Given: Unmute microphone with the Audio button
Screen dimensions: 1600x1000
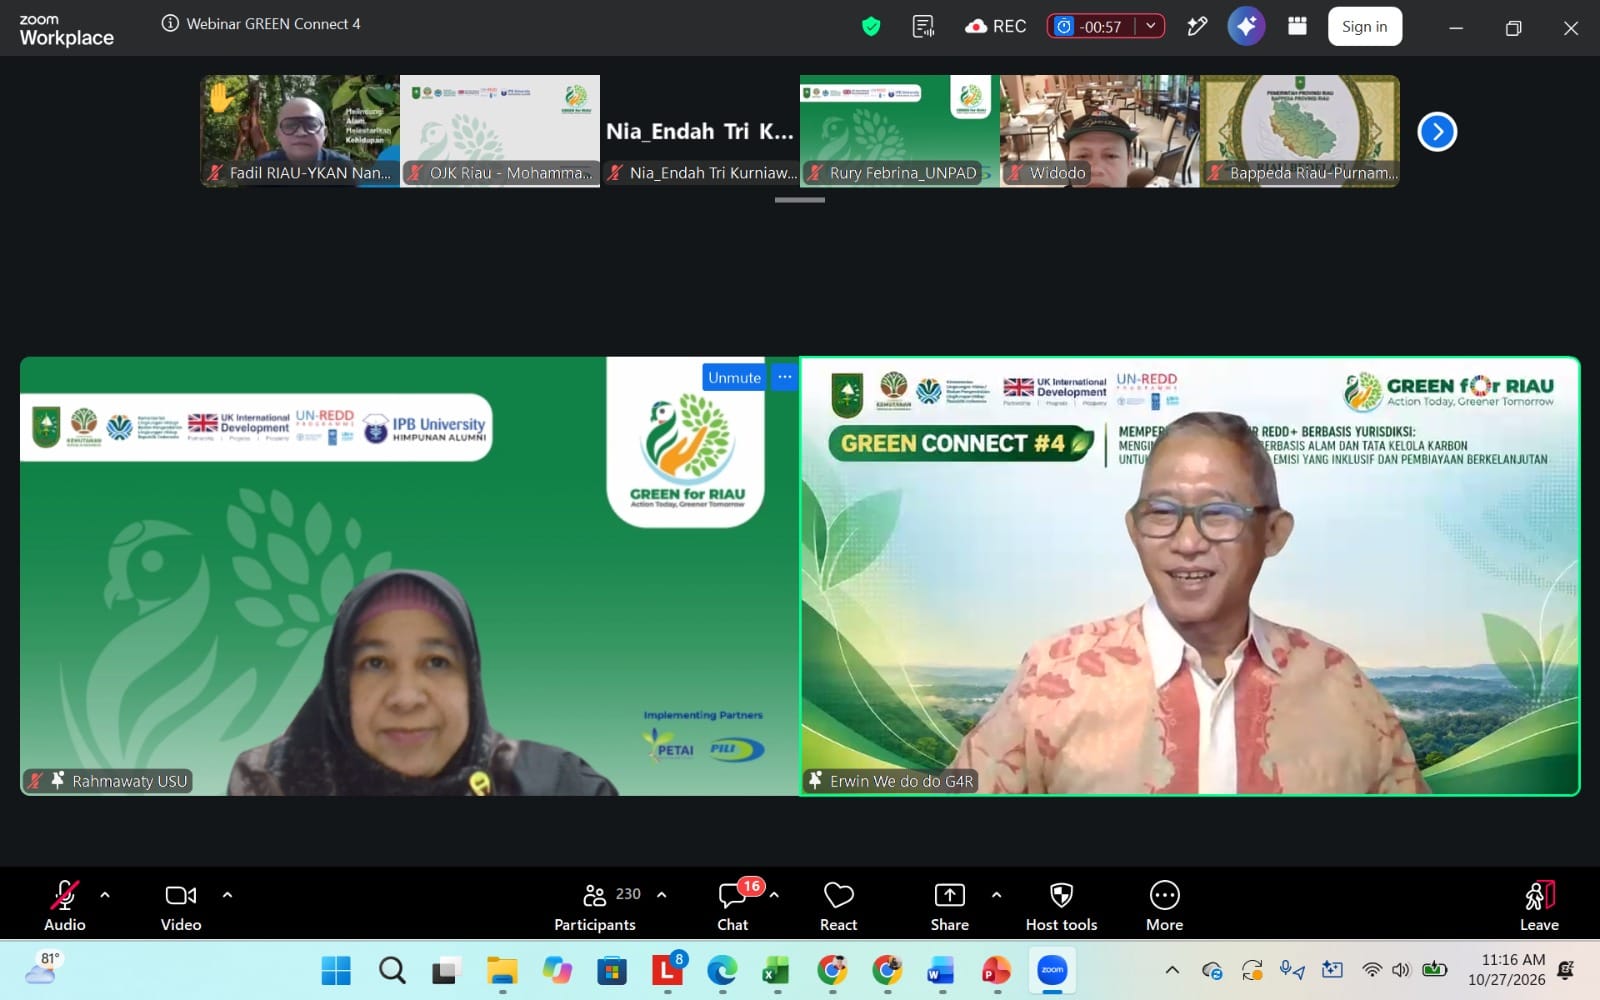Looking at the screenshot, I should click(65, 905).
